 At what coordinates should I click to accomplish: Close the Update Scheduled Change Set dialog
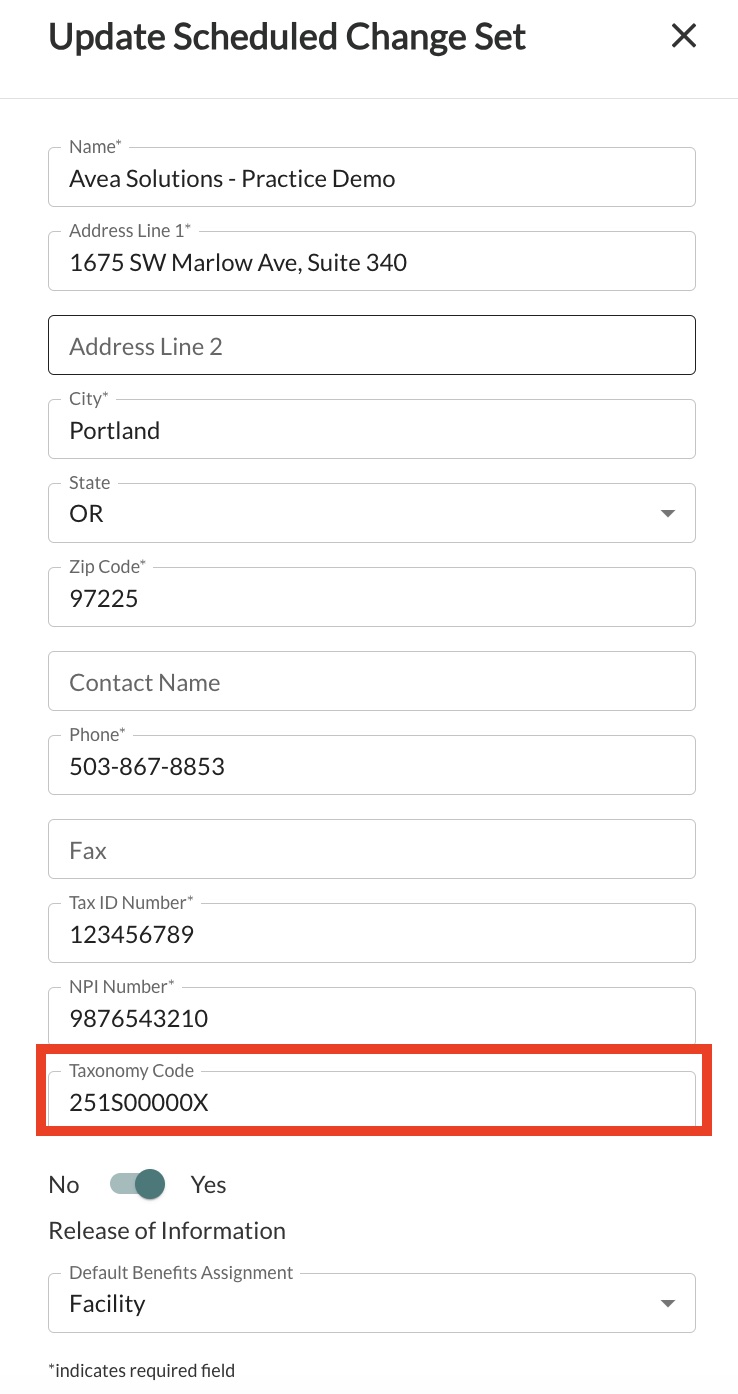click(x=683, y=37)
